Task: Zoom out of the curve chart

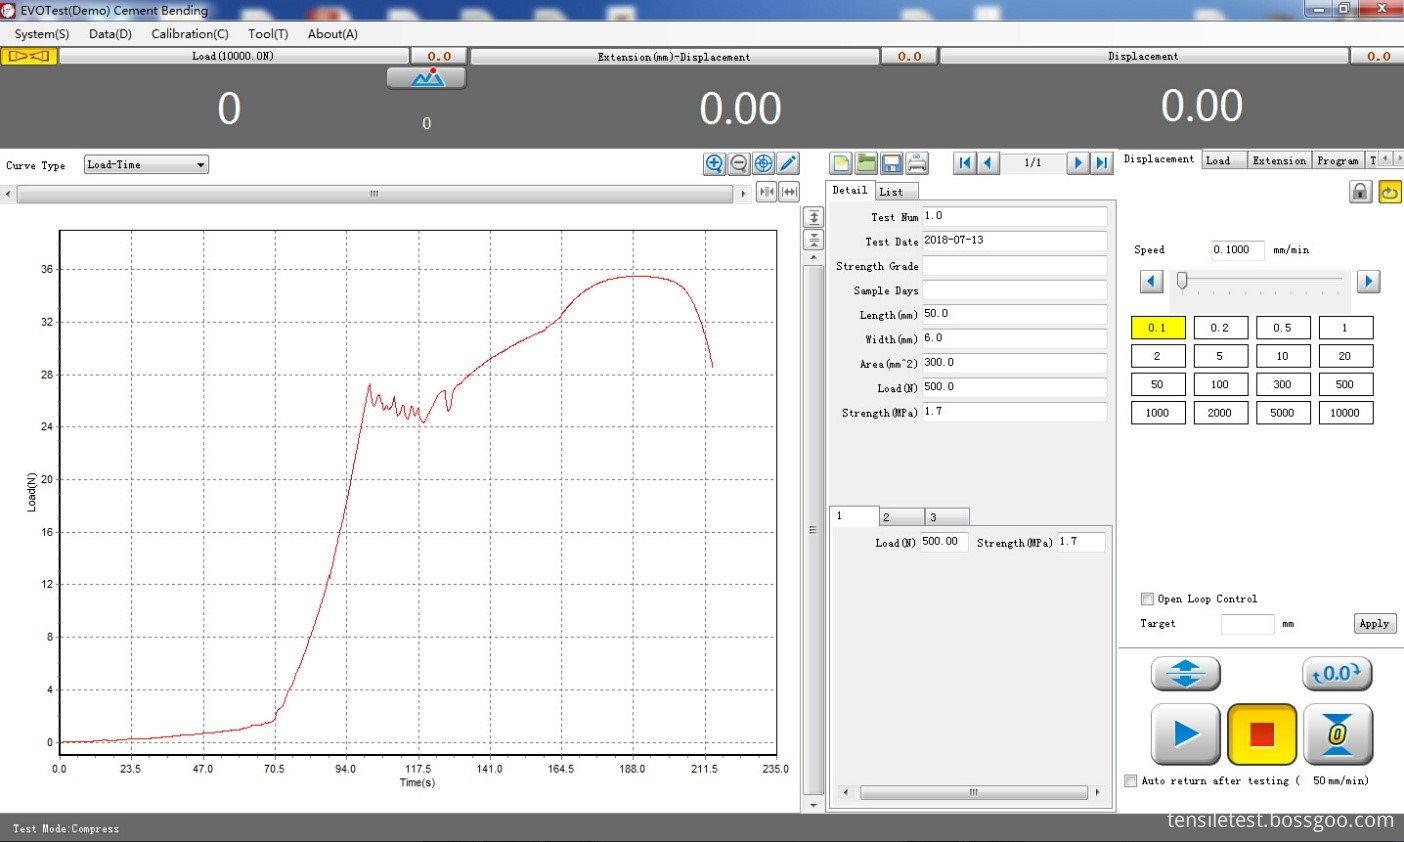Action: pos(739,164)
